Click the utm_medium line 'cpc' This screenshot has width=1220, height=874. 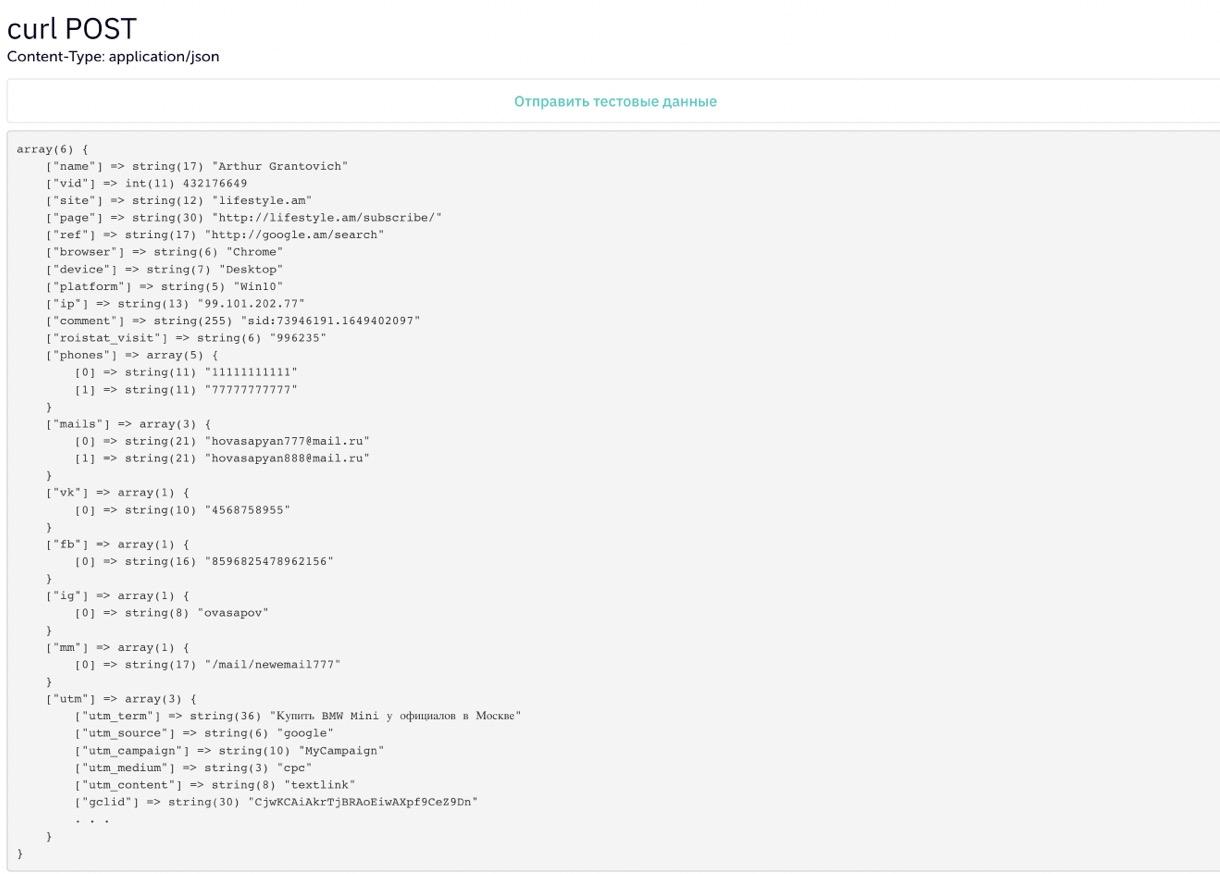pos(193,768)
